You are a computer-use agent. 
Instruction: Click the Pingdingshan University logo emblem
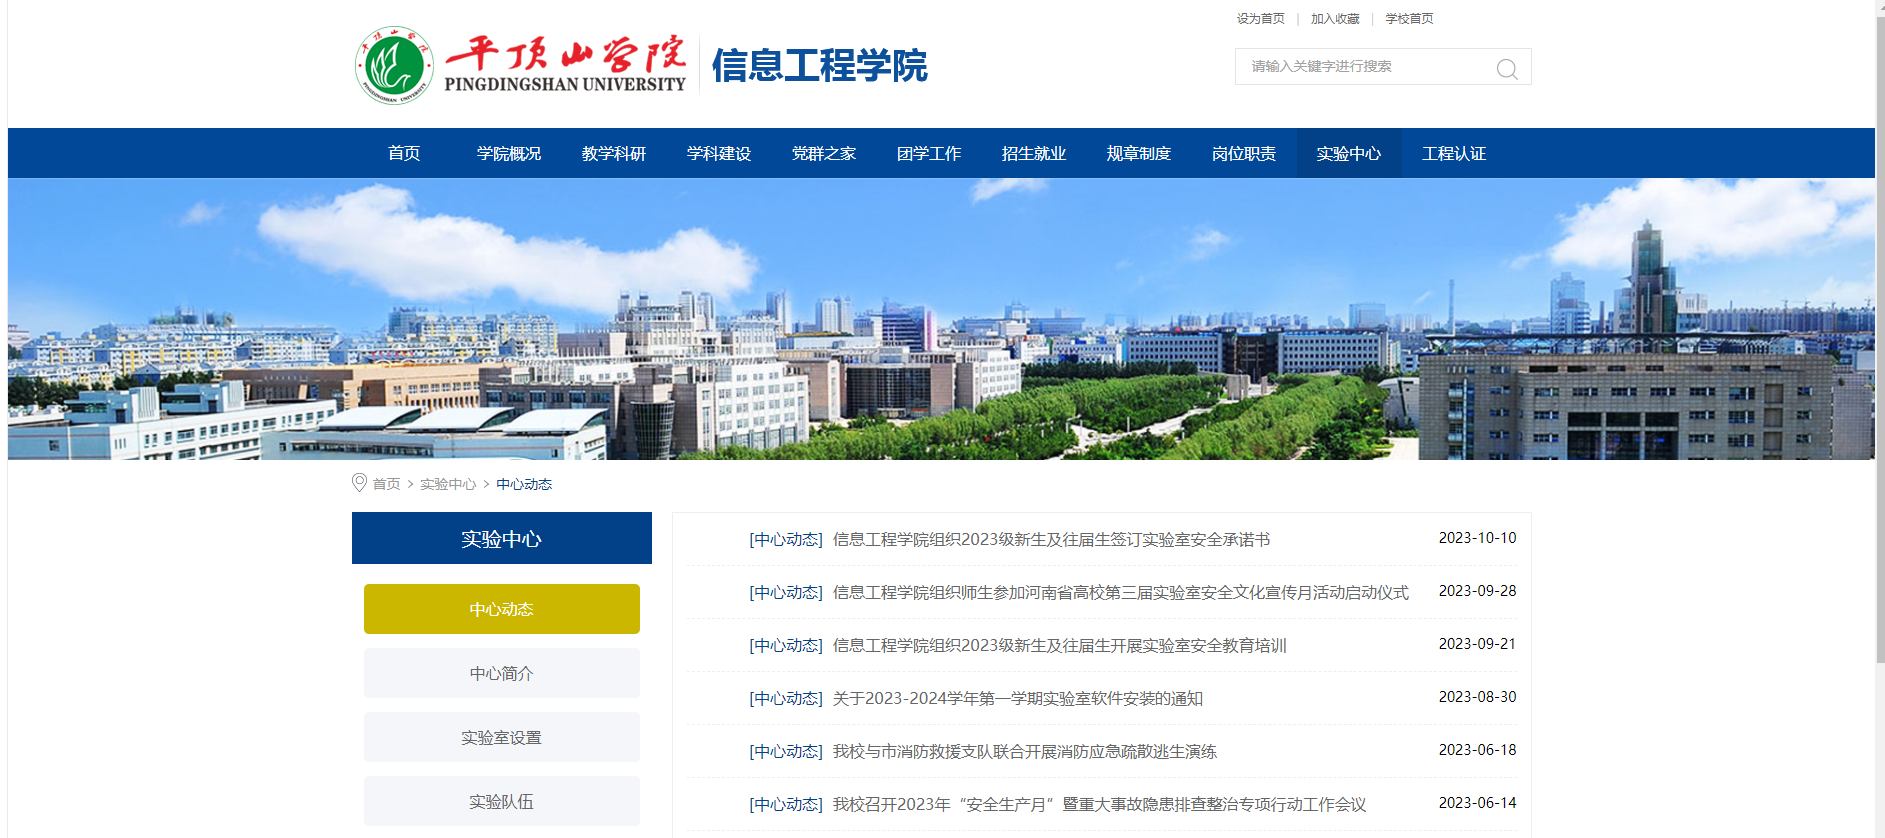tap(394, 66)
